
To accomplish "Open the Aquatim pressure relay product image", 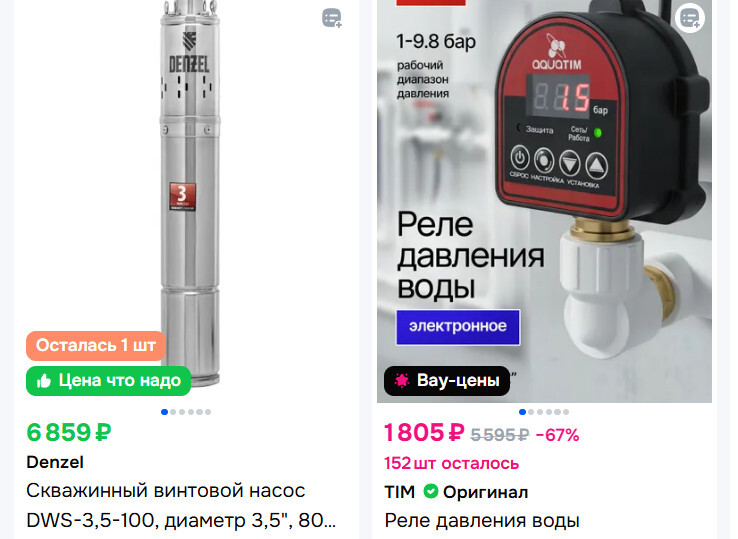I will 544,201.
